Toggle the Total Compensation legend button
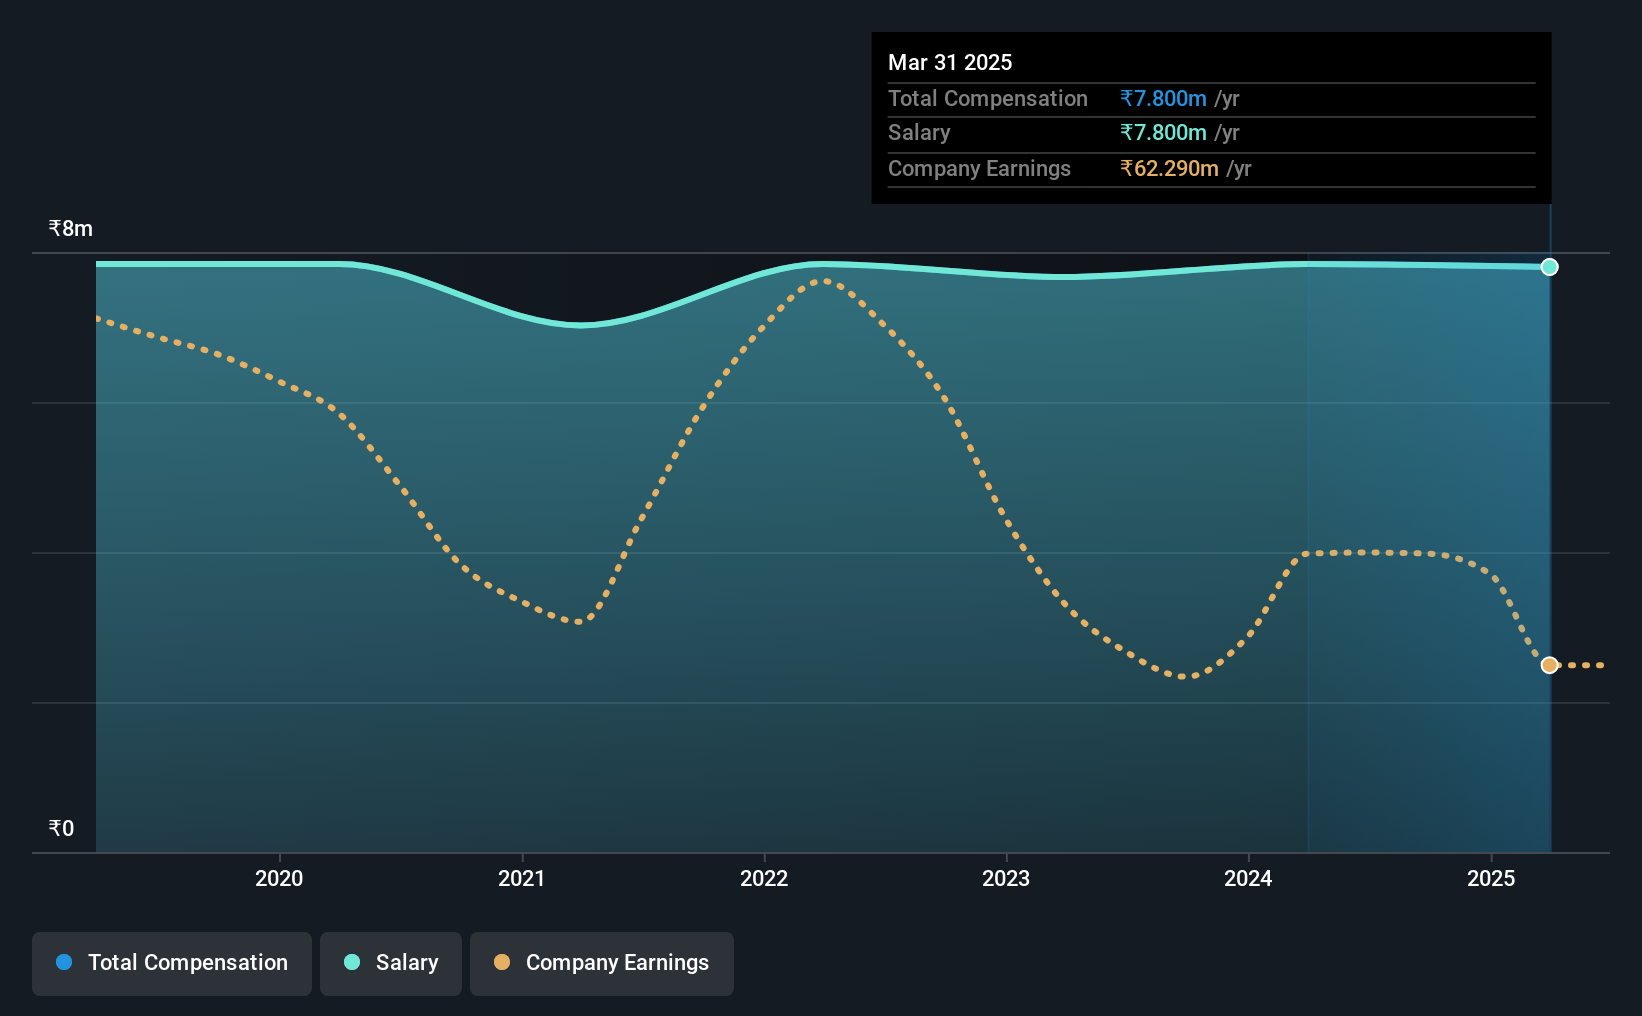 click(x=172, y=963)
